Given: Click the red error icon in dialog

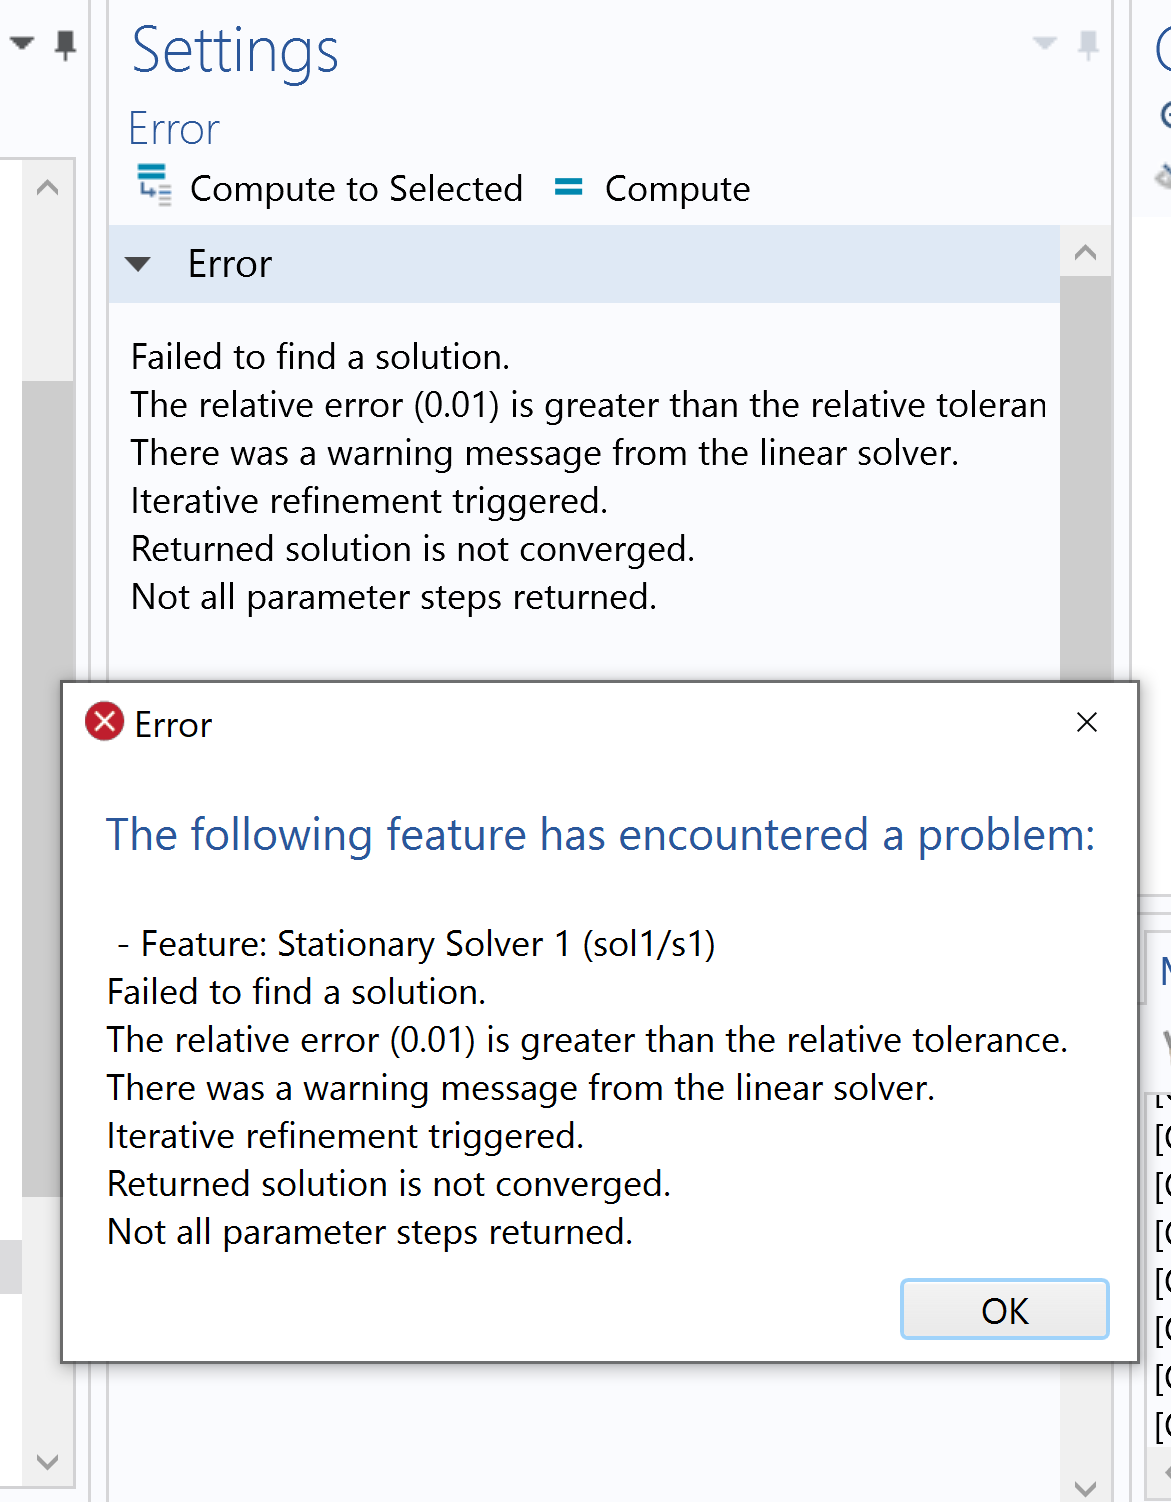Looking at the screenshot, I should 104,722.
